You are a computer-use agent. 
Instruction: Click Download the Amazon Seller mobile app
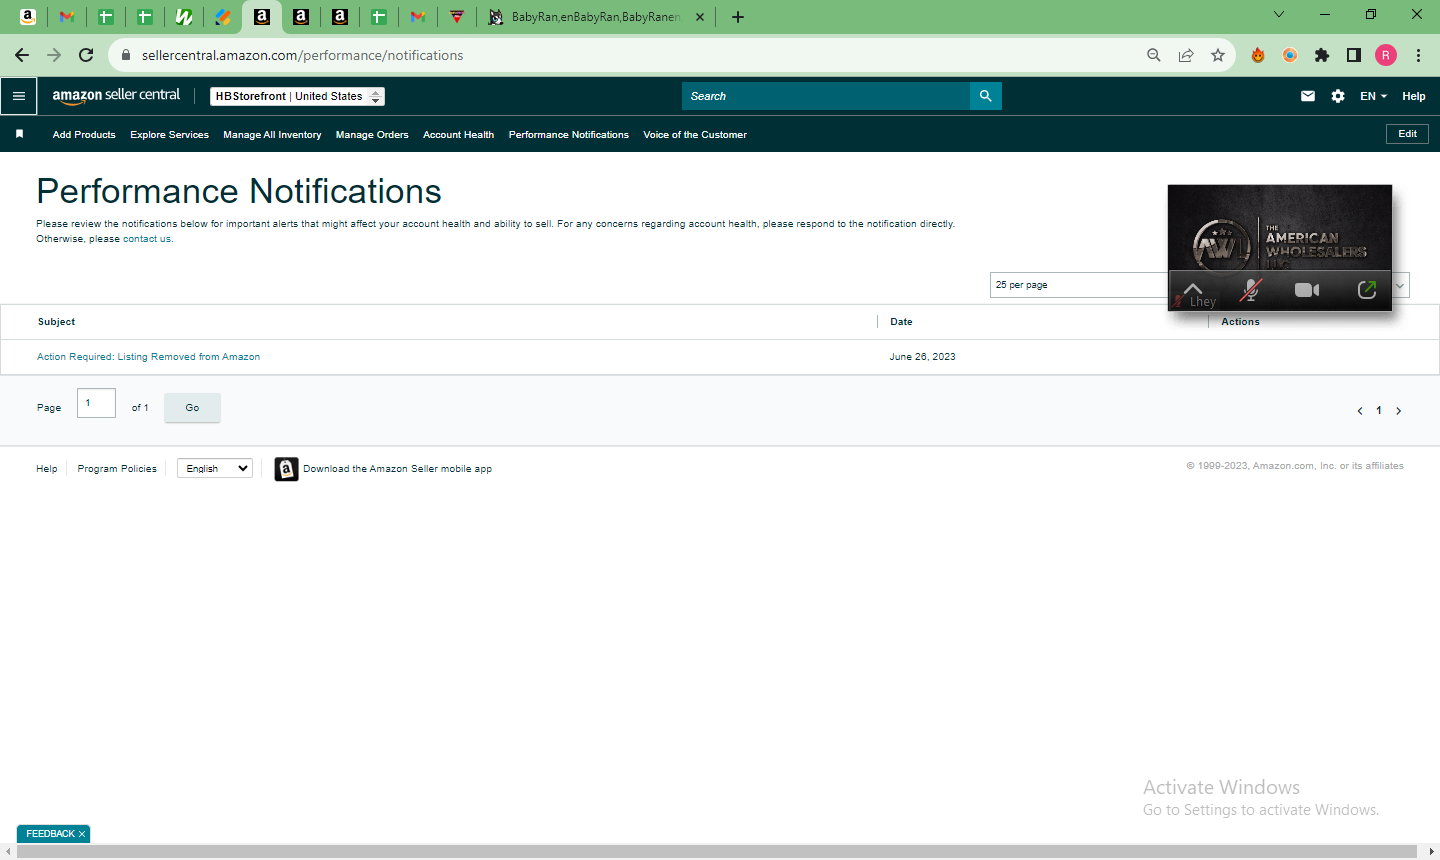tap(397, 469)
